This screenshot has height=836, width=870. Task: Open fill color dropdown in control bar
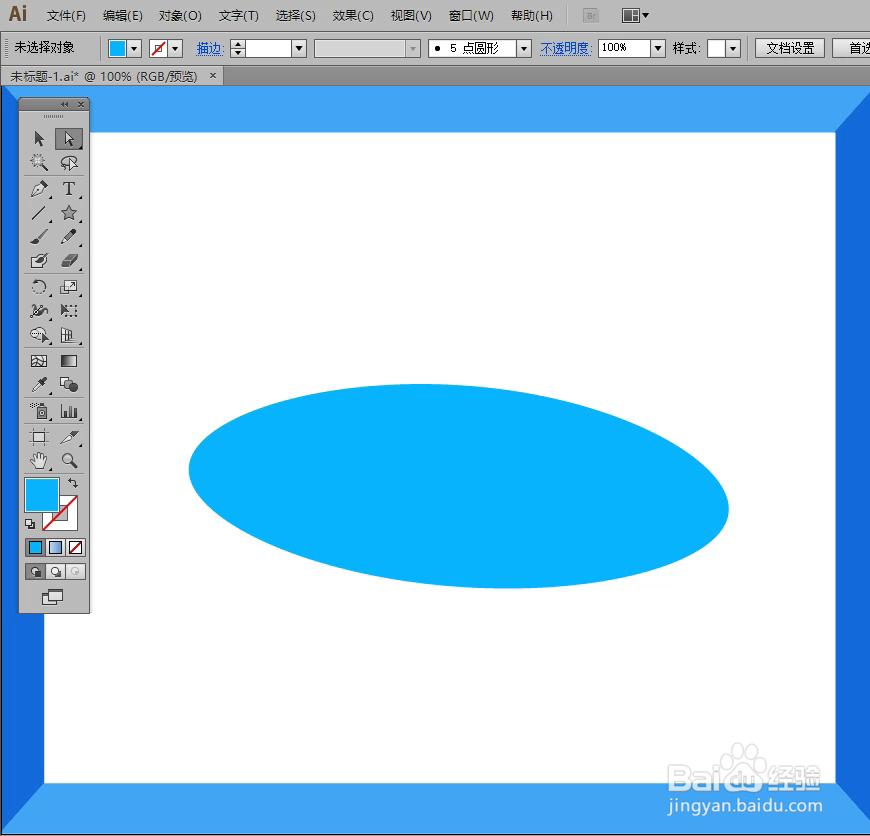[x=134, y=49]
